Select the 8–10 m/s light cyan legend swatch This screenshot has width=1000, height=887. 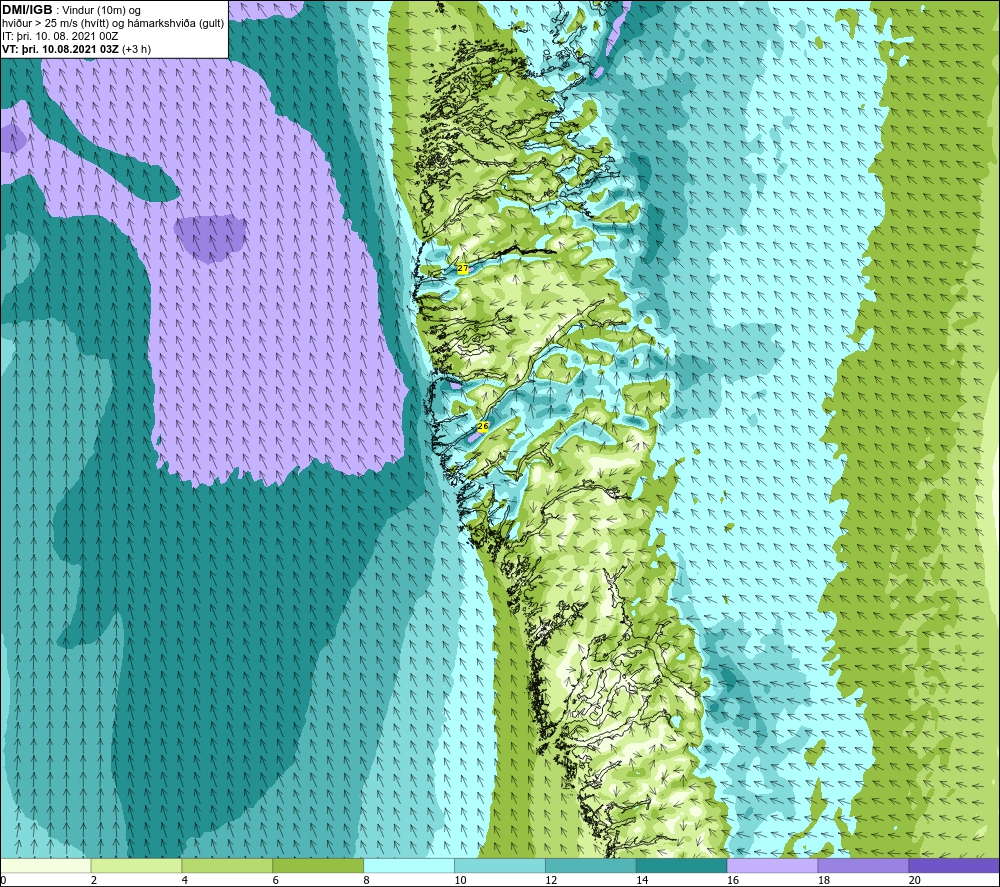click(409, 865)
